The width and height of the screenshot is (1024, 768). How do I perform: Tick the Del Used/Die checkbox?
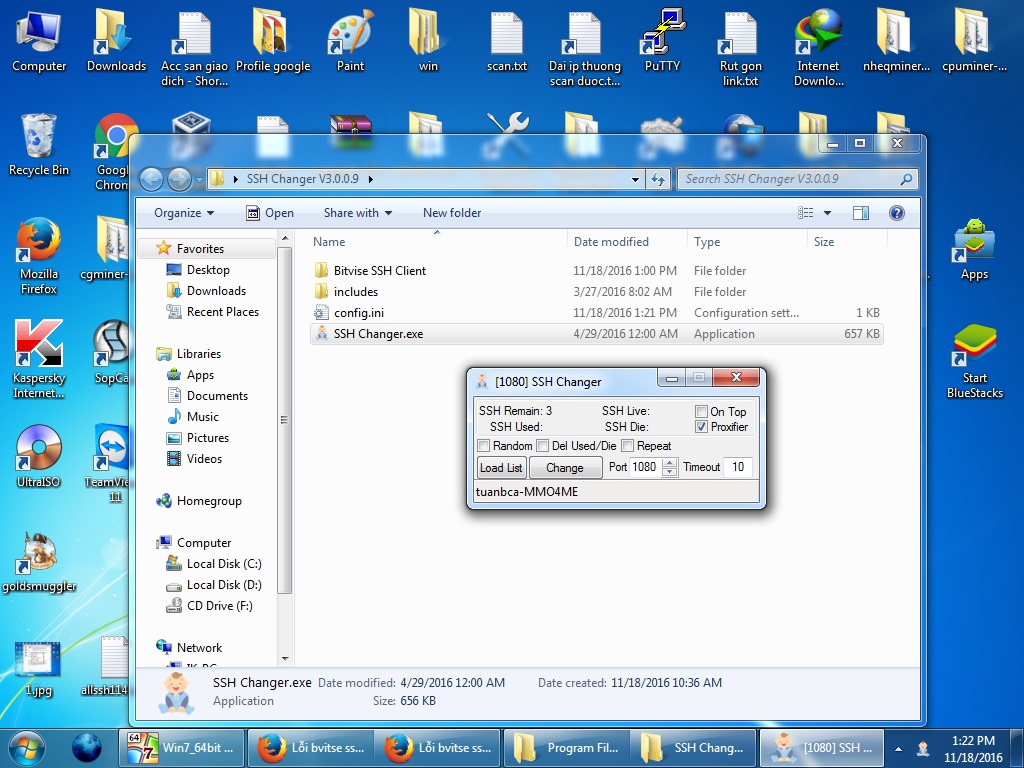pyautogui.click(x=543, y=445)
